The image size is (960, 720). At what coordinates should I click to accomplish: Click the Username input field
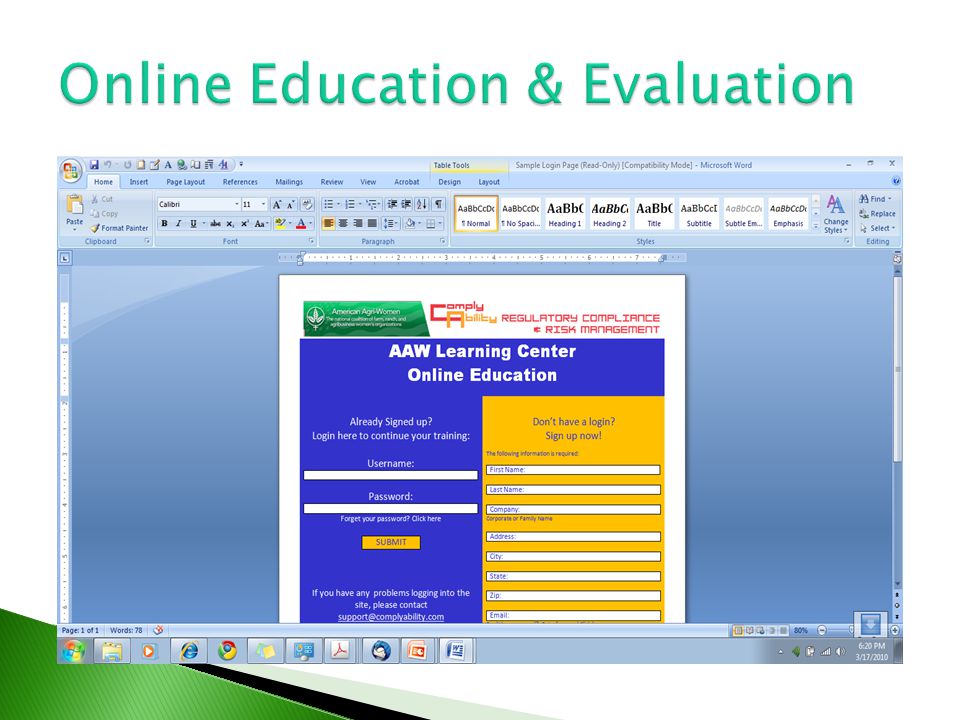(x=391, y=475)
